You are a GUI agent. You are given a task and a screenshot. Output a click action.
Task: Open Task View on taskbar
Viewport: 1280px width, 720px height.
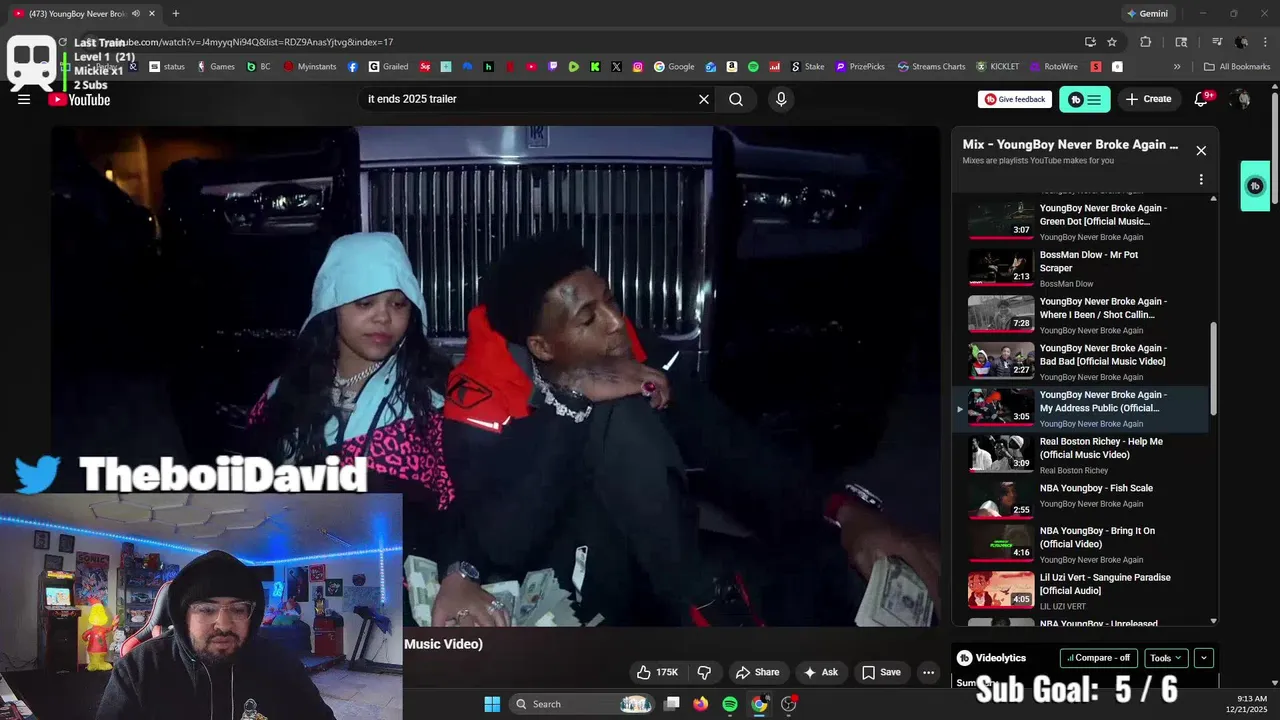pos(672,704)
